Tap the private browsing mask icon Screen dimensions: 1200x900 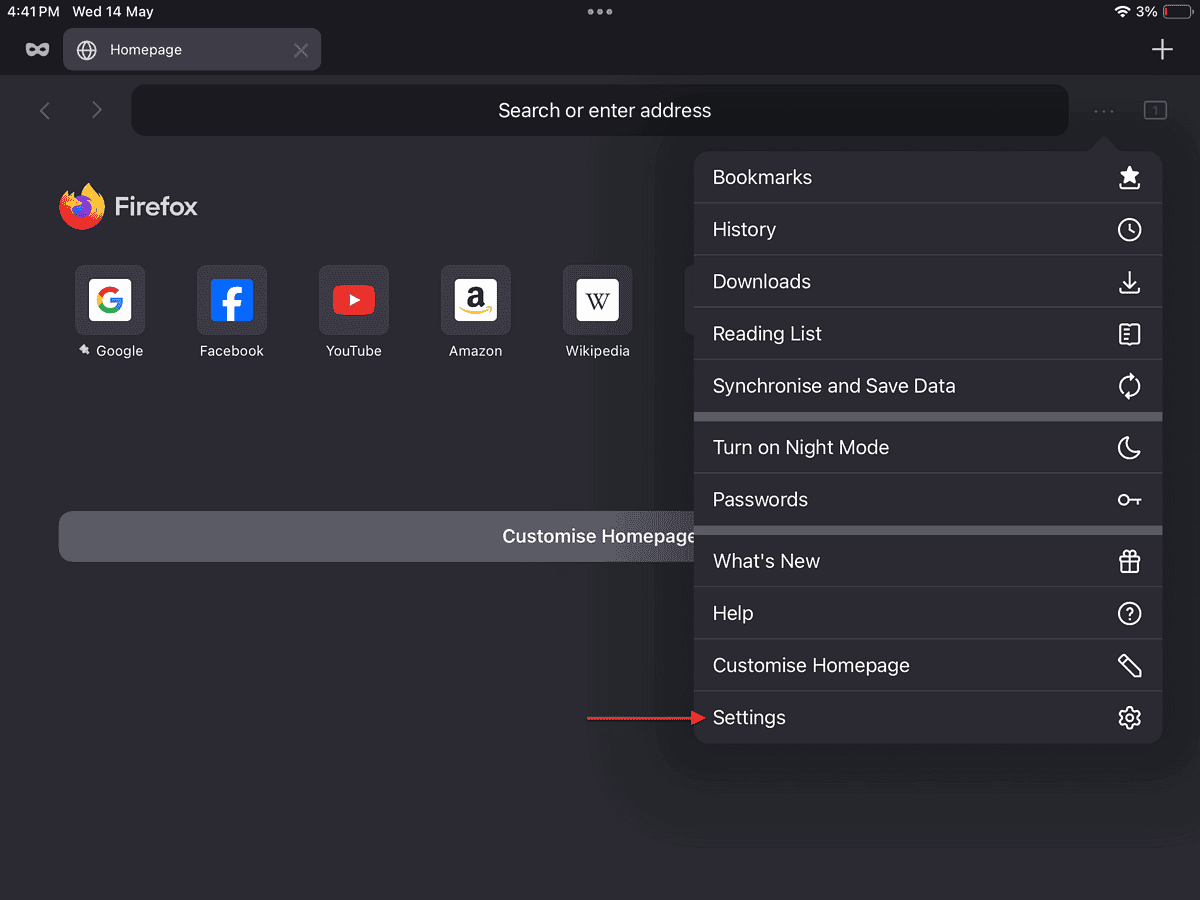click(x=37, y=50)
